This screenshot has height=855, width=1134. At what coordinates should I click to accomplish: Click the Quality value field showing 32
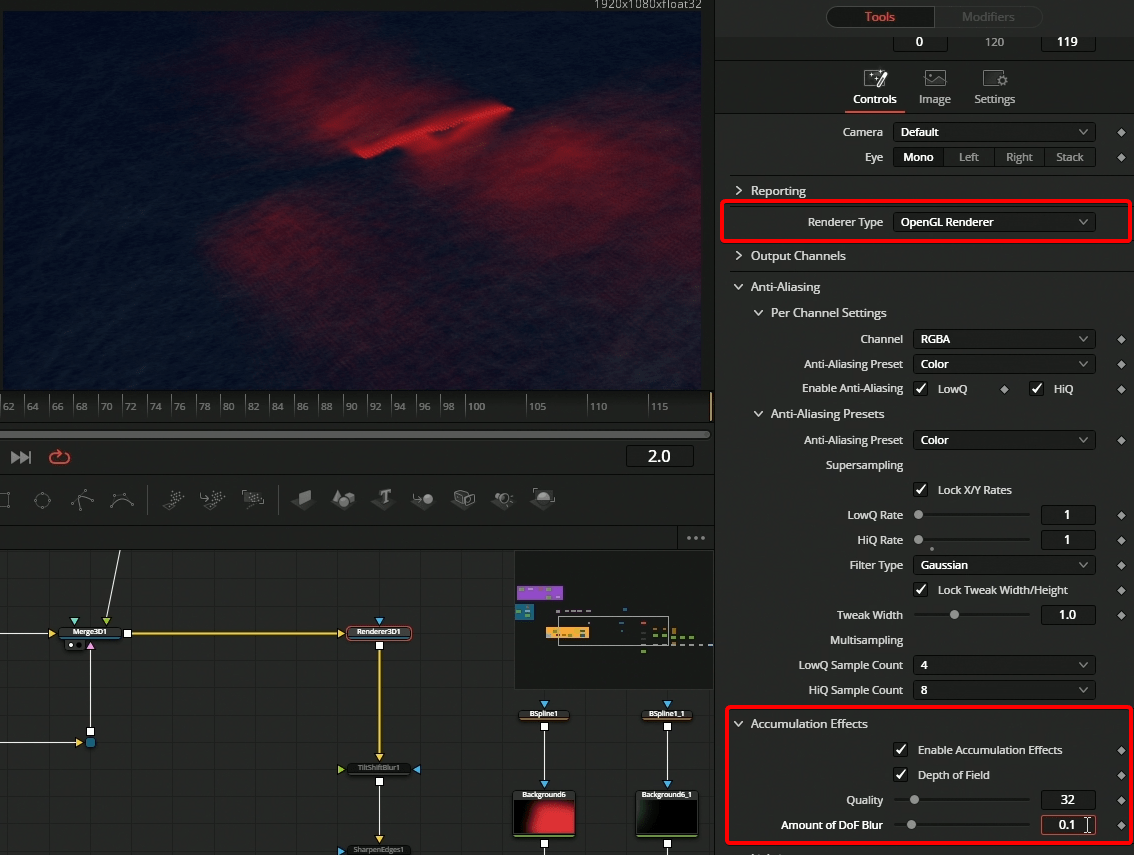tap(1068, 799)
